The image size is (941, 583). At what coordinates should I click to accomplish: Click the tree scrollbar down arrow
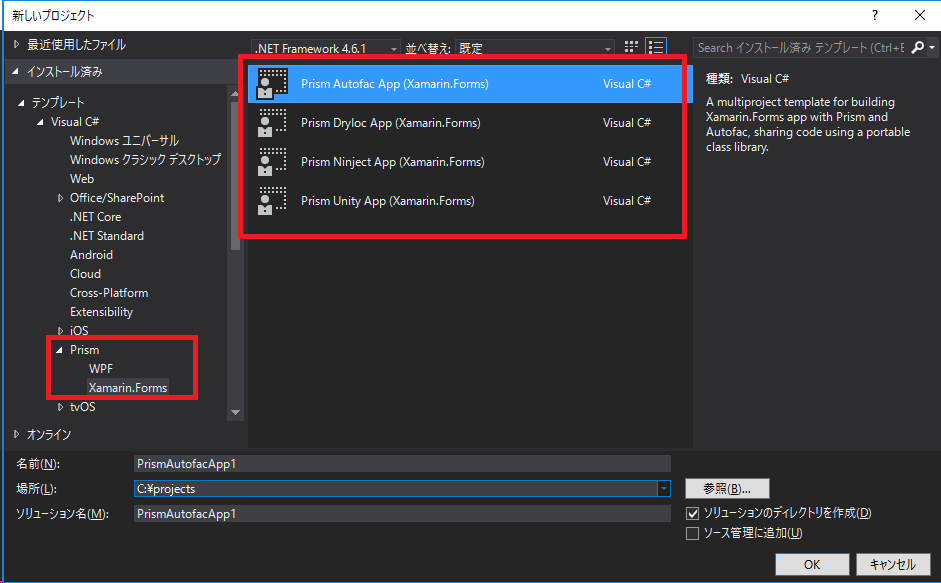[235, 412]
